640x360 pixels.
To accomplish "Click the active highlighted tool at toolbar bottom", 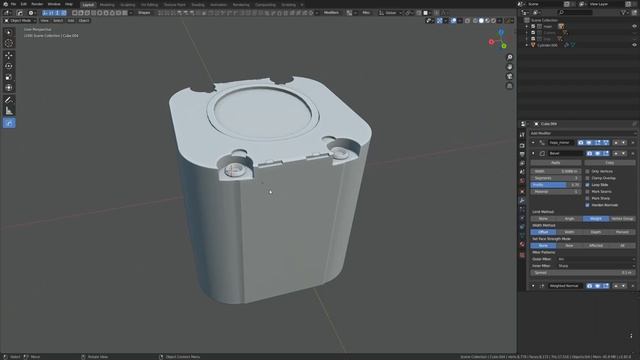I will 9,123.
